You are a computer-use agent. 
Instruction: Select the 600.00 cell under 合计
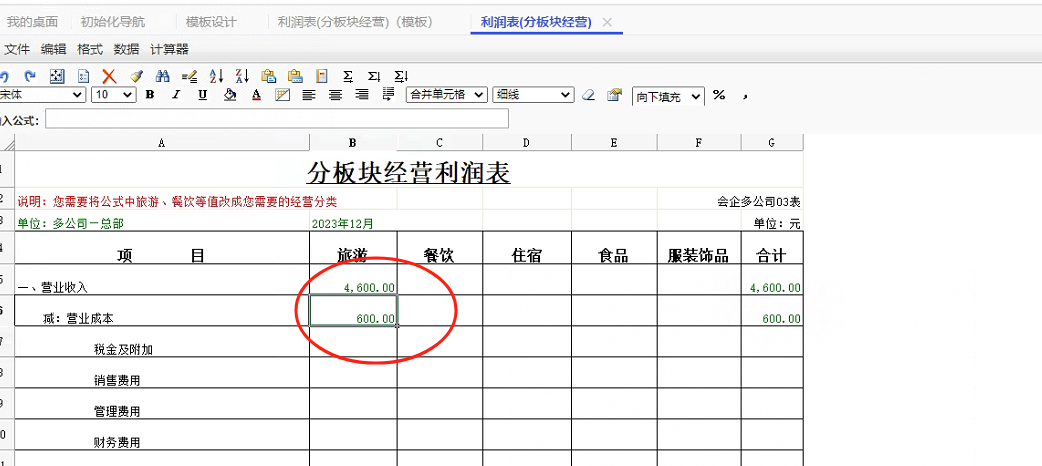(772, 311)
